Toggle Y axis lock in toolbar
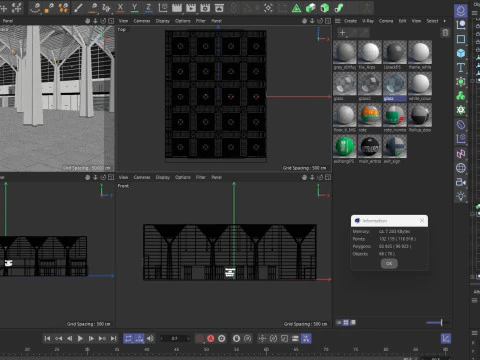The image size is (480, 360). click(x=134, y=8)
